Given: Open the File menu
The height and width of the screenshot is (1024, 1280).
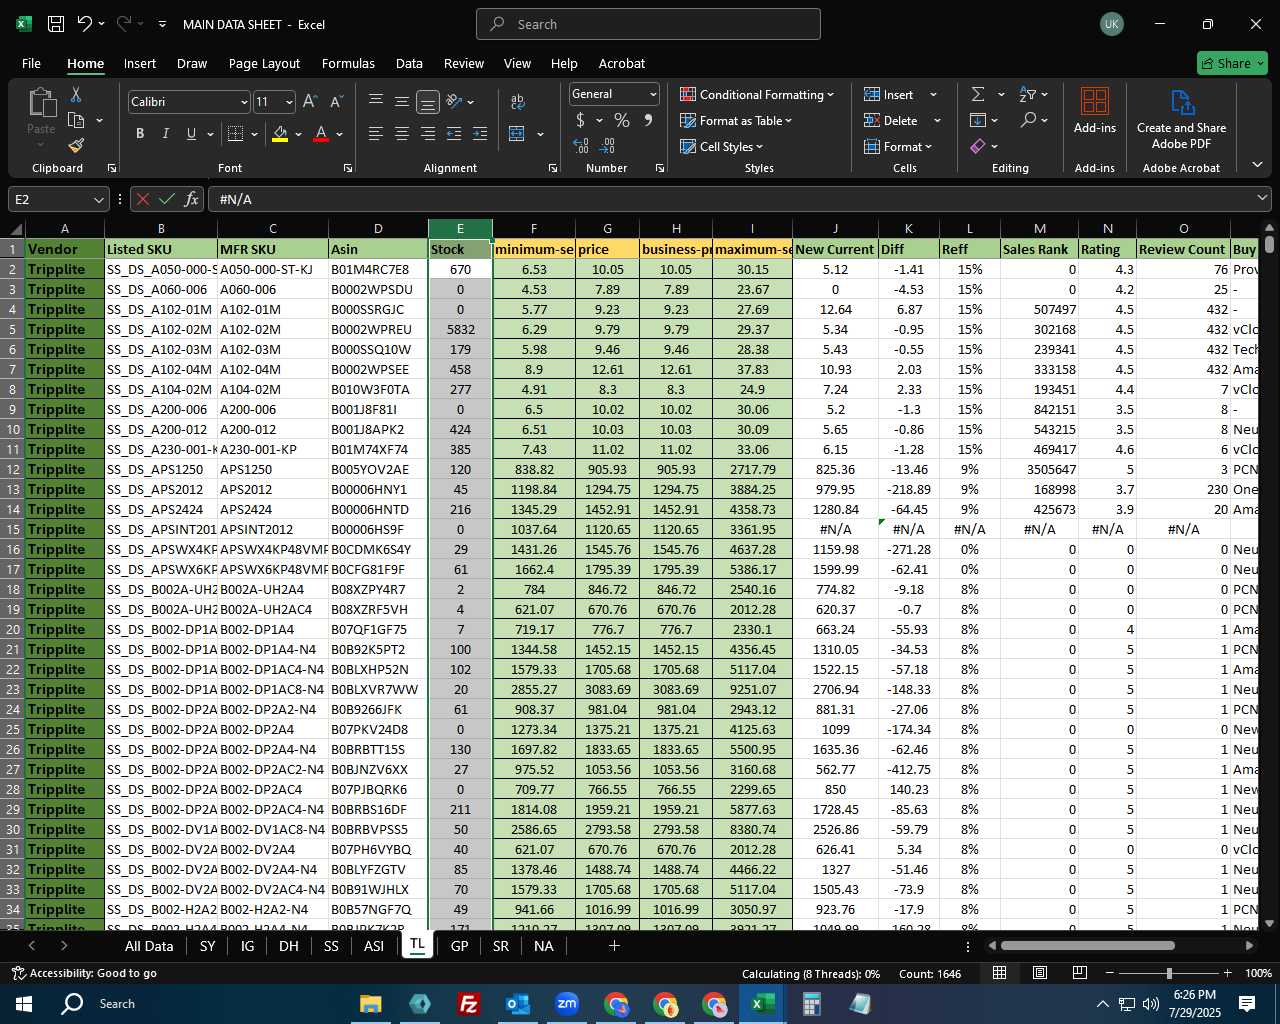Looking at the screenshot, I should [31, 63].
